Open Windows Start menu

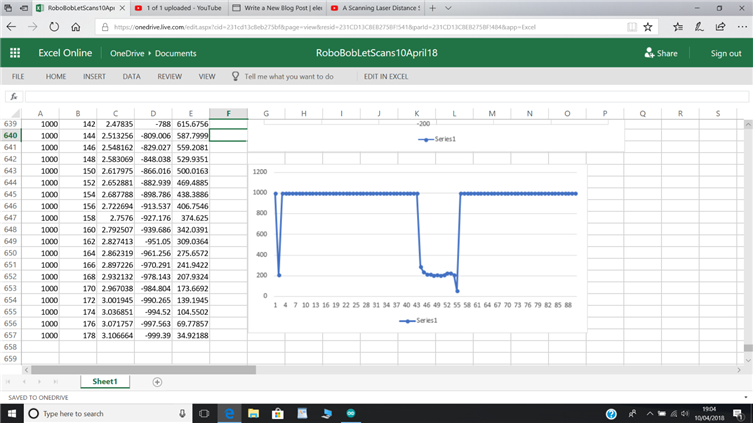point(11,413)
